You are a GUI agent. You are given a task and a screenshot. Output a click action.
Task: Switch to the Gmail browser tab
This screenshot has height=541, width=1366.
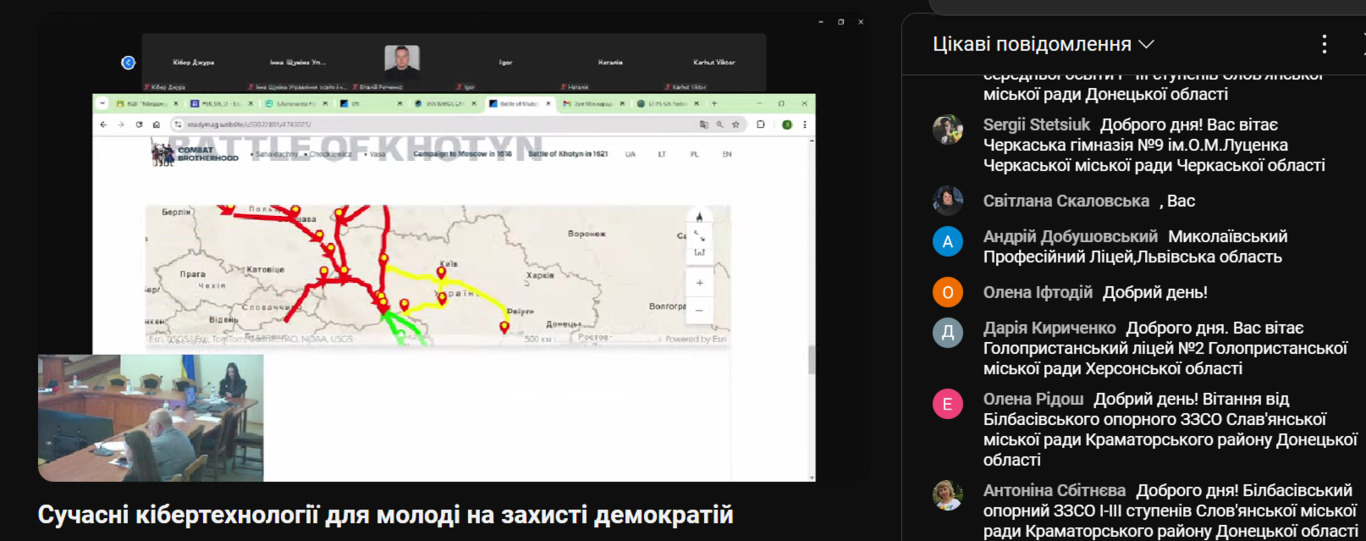(595, 103)
